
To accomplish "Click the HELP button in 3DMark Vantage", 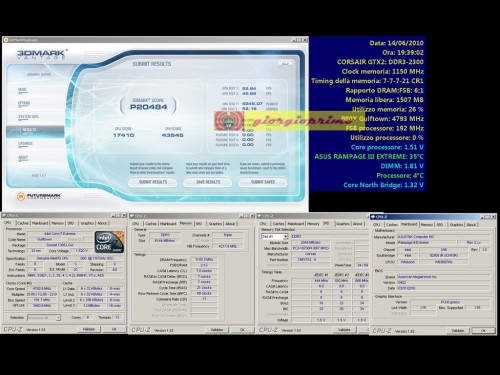I will (x=285, y=63).
